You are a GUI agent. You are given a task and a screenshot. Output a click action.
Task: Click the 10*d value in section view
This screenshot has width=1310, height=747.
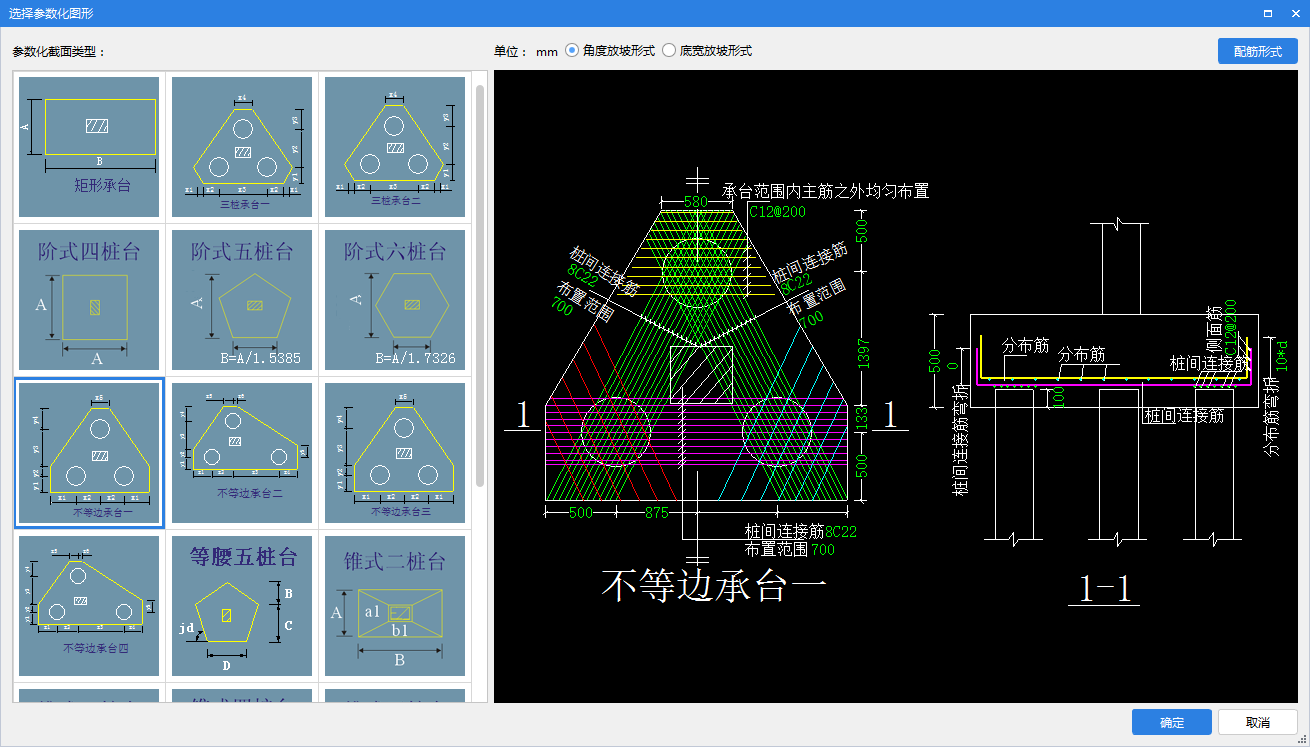pos(1283,357)
